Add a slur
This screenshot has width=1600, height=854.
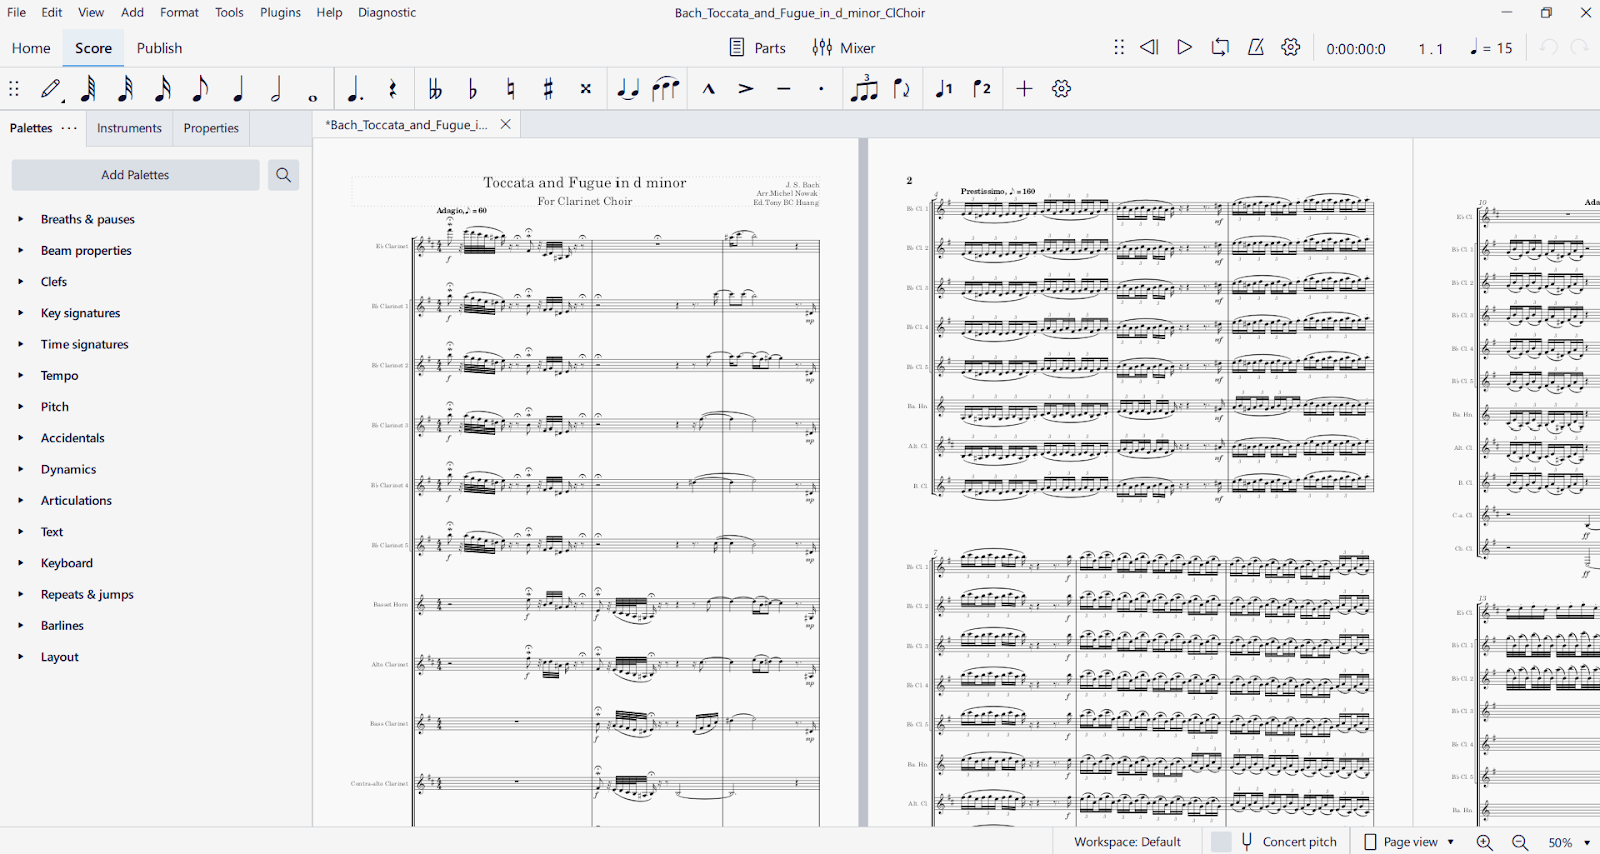click(x=666, y=89)
